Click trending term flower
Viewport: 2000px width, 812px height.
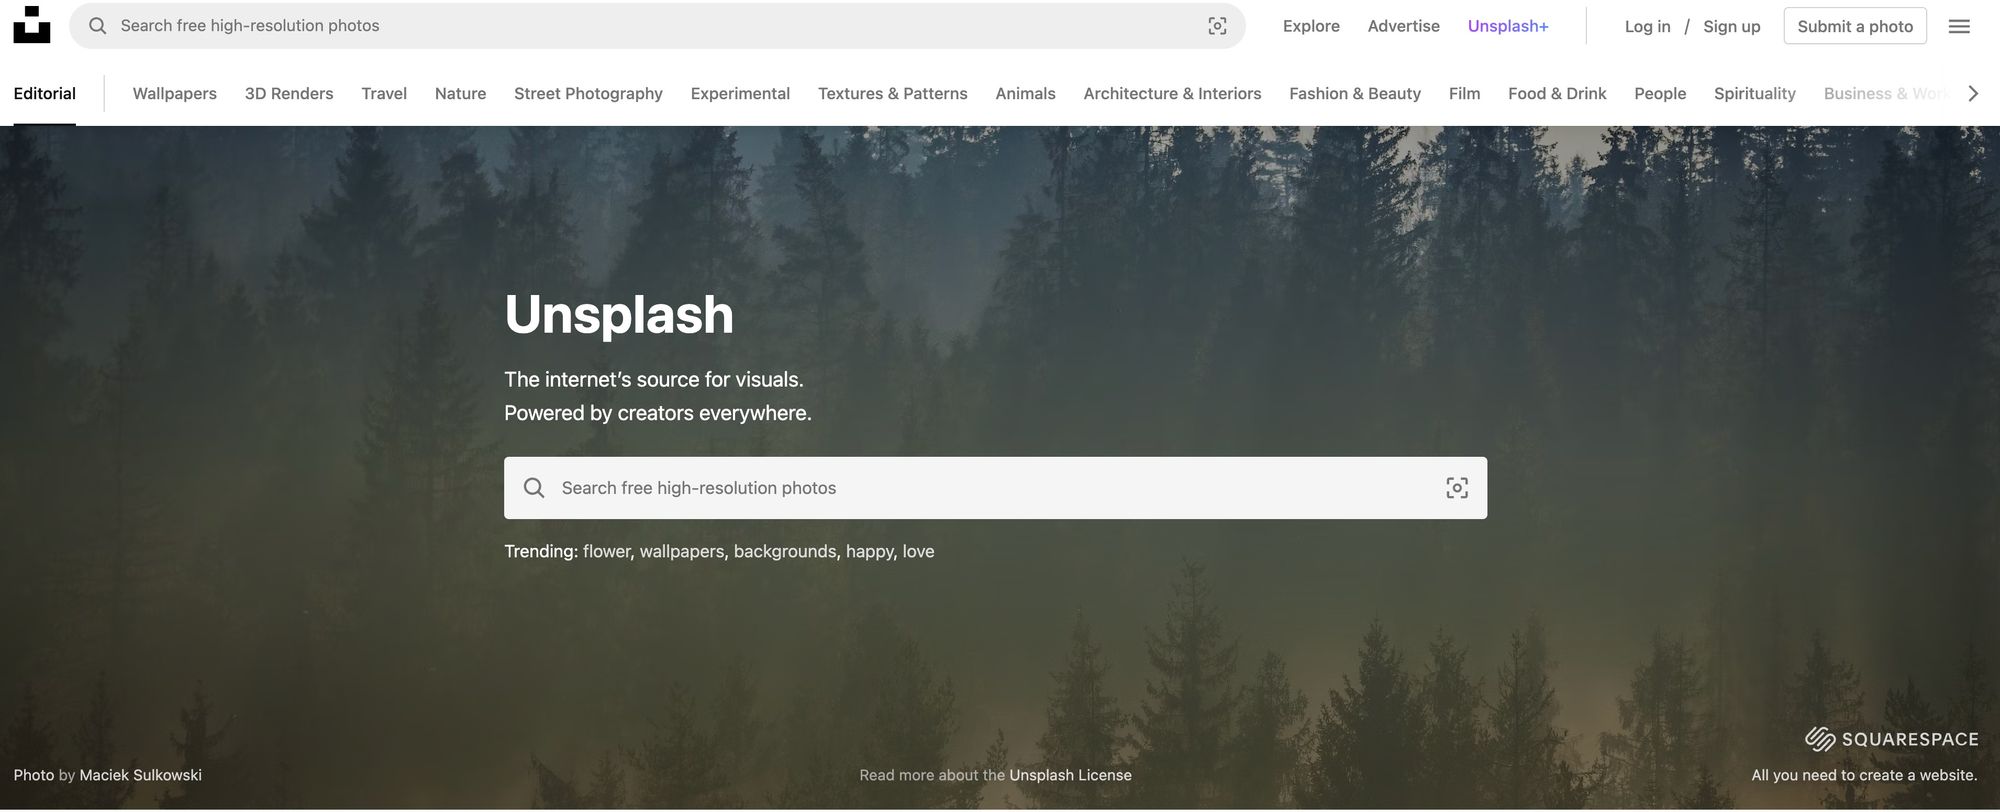tap(606, 551)
